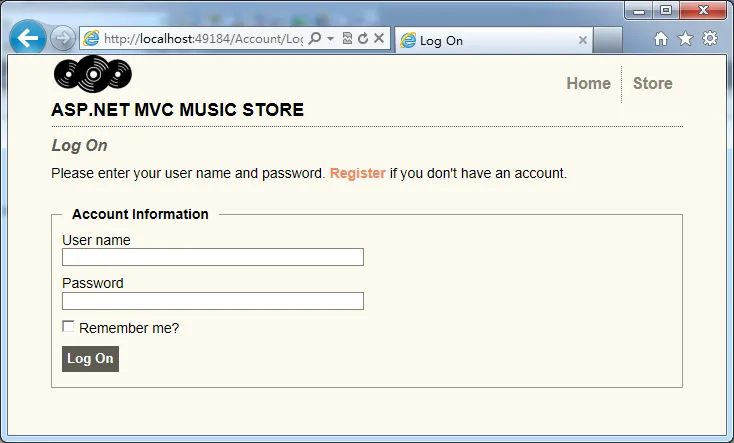Click the search magnifier in address bar
Image resolution: width=734 pixels, height=443 pixels.
[x=315, y=39]
